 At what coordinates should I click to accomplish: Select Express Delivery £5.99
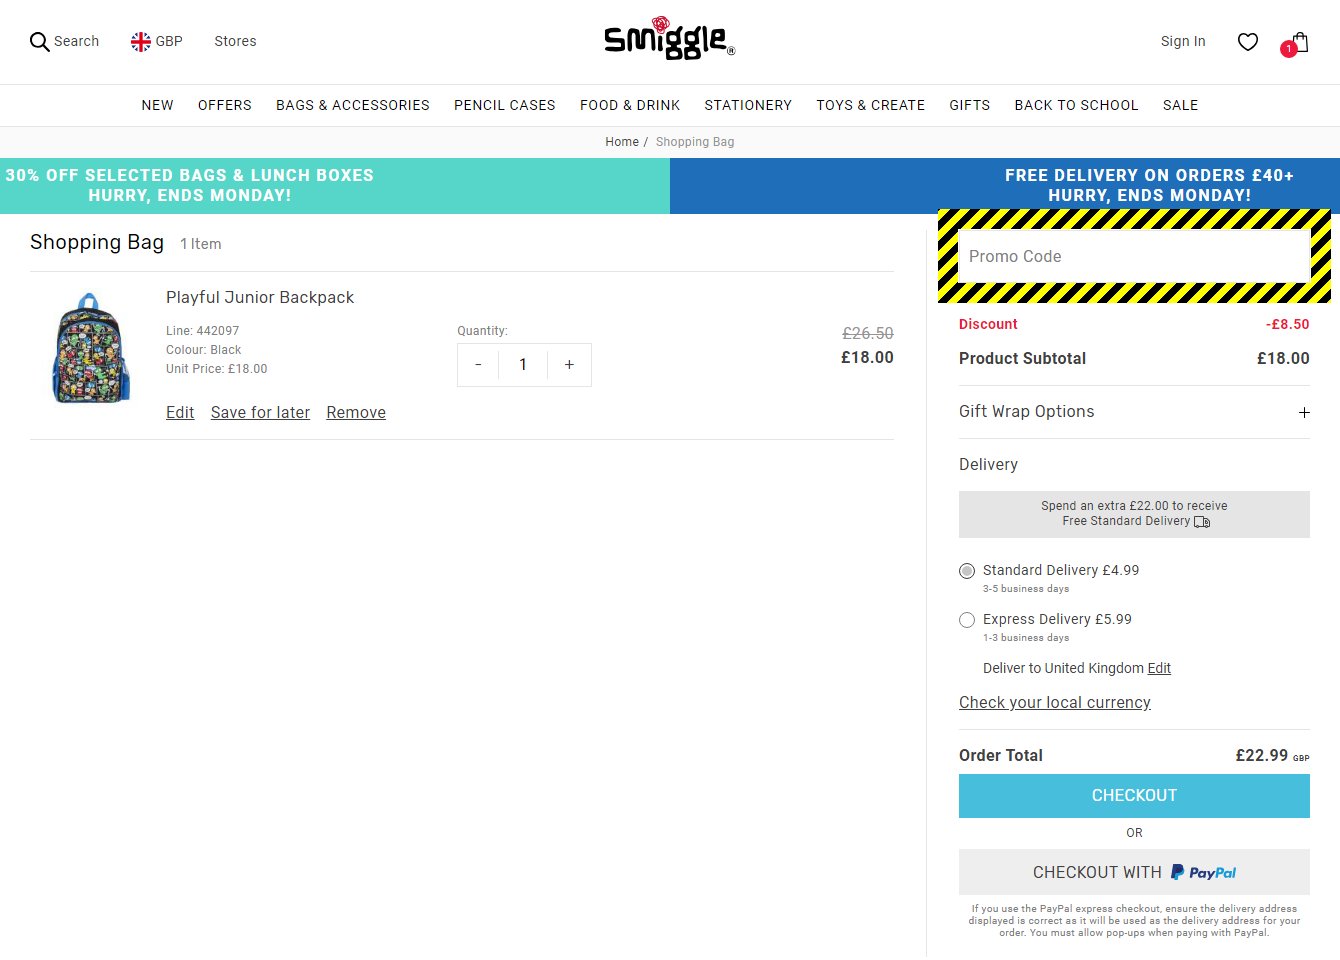tap(967, 620)
